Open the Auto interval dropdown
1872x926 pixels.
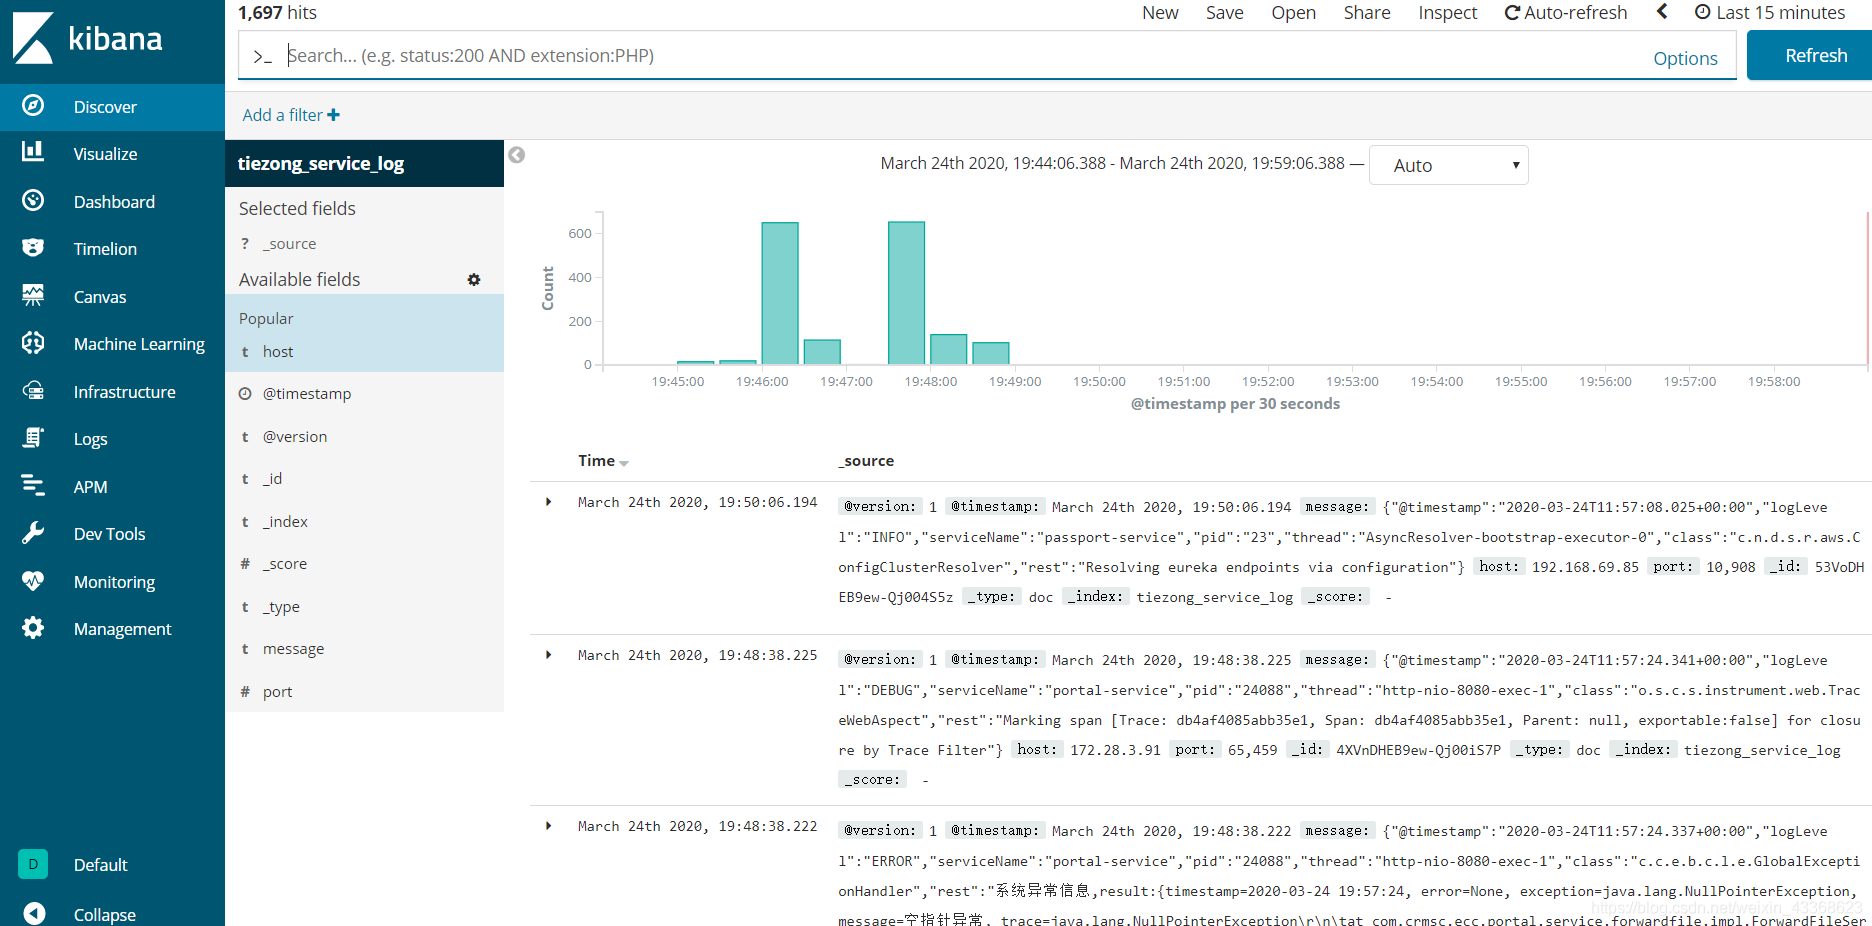click(x=1448, y=164)
